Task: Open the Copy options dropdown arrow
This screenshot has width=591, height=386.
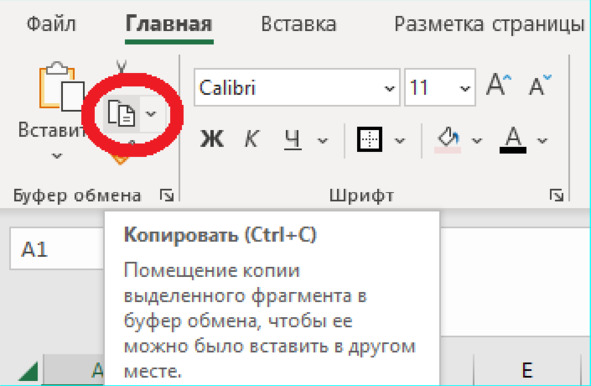Action: coord(151,113)
